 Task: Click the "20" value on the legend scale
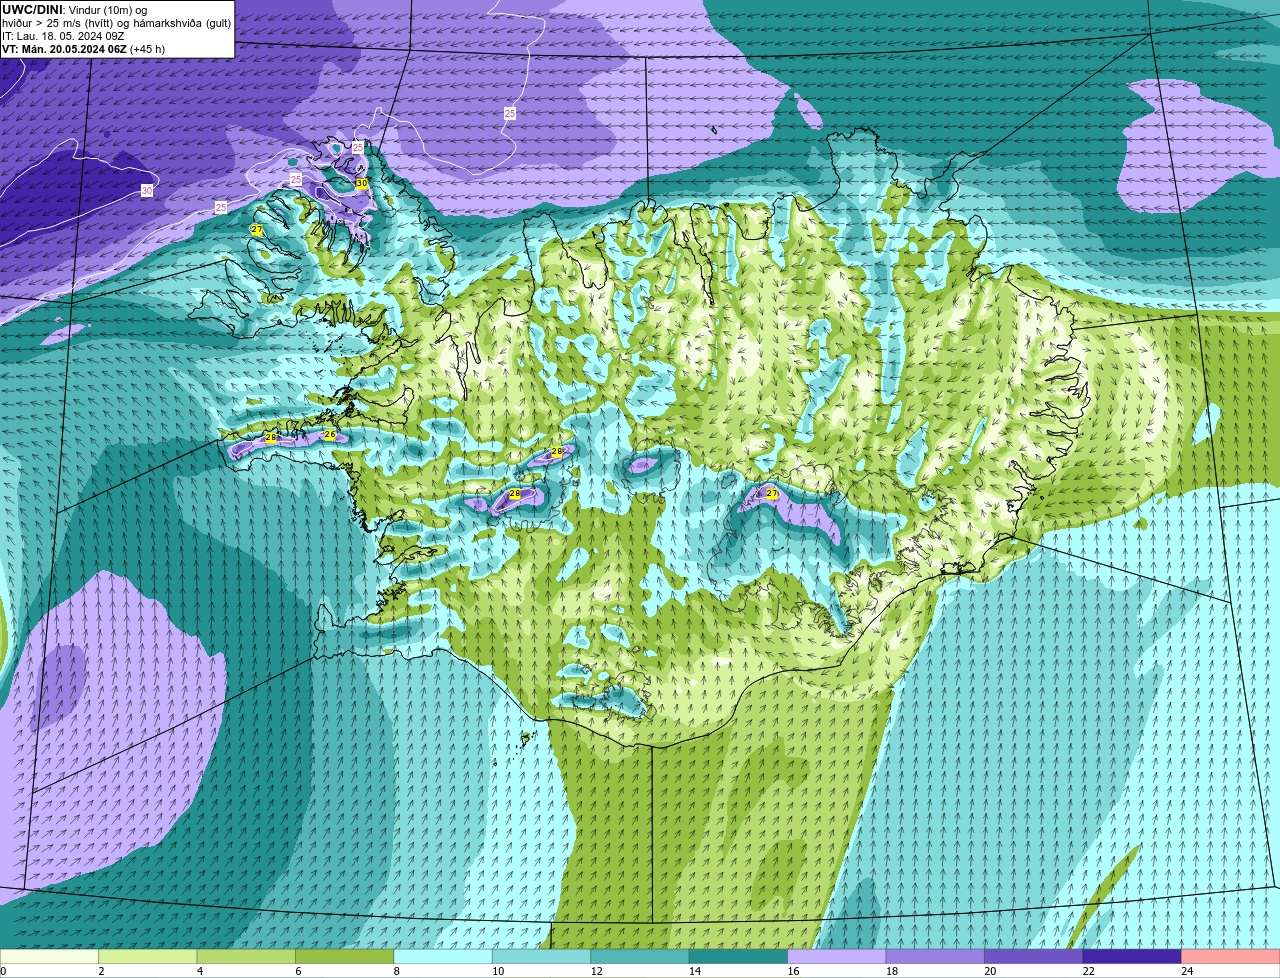pos(990,971)
